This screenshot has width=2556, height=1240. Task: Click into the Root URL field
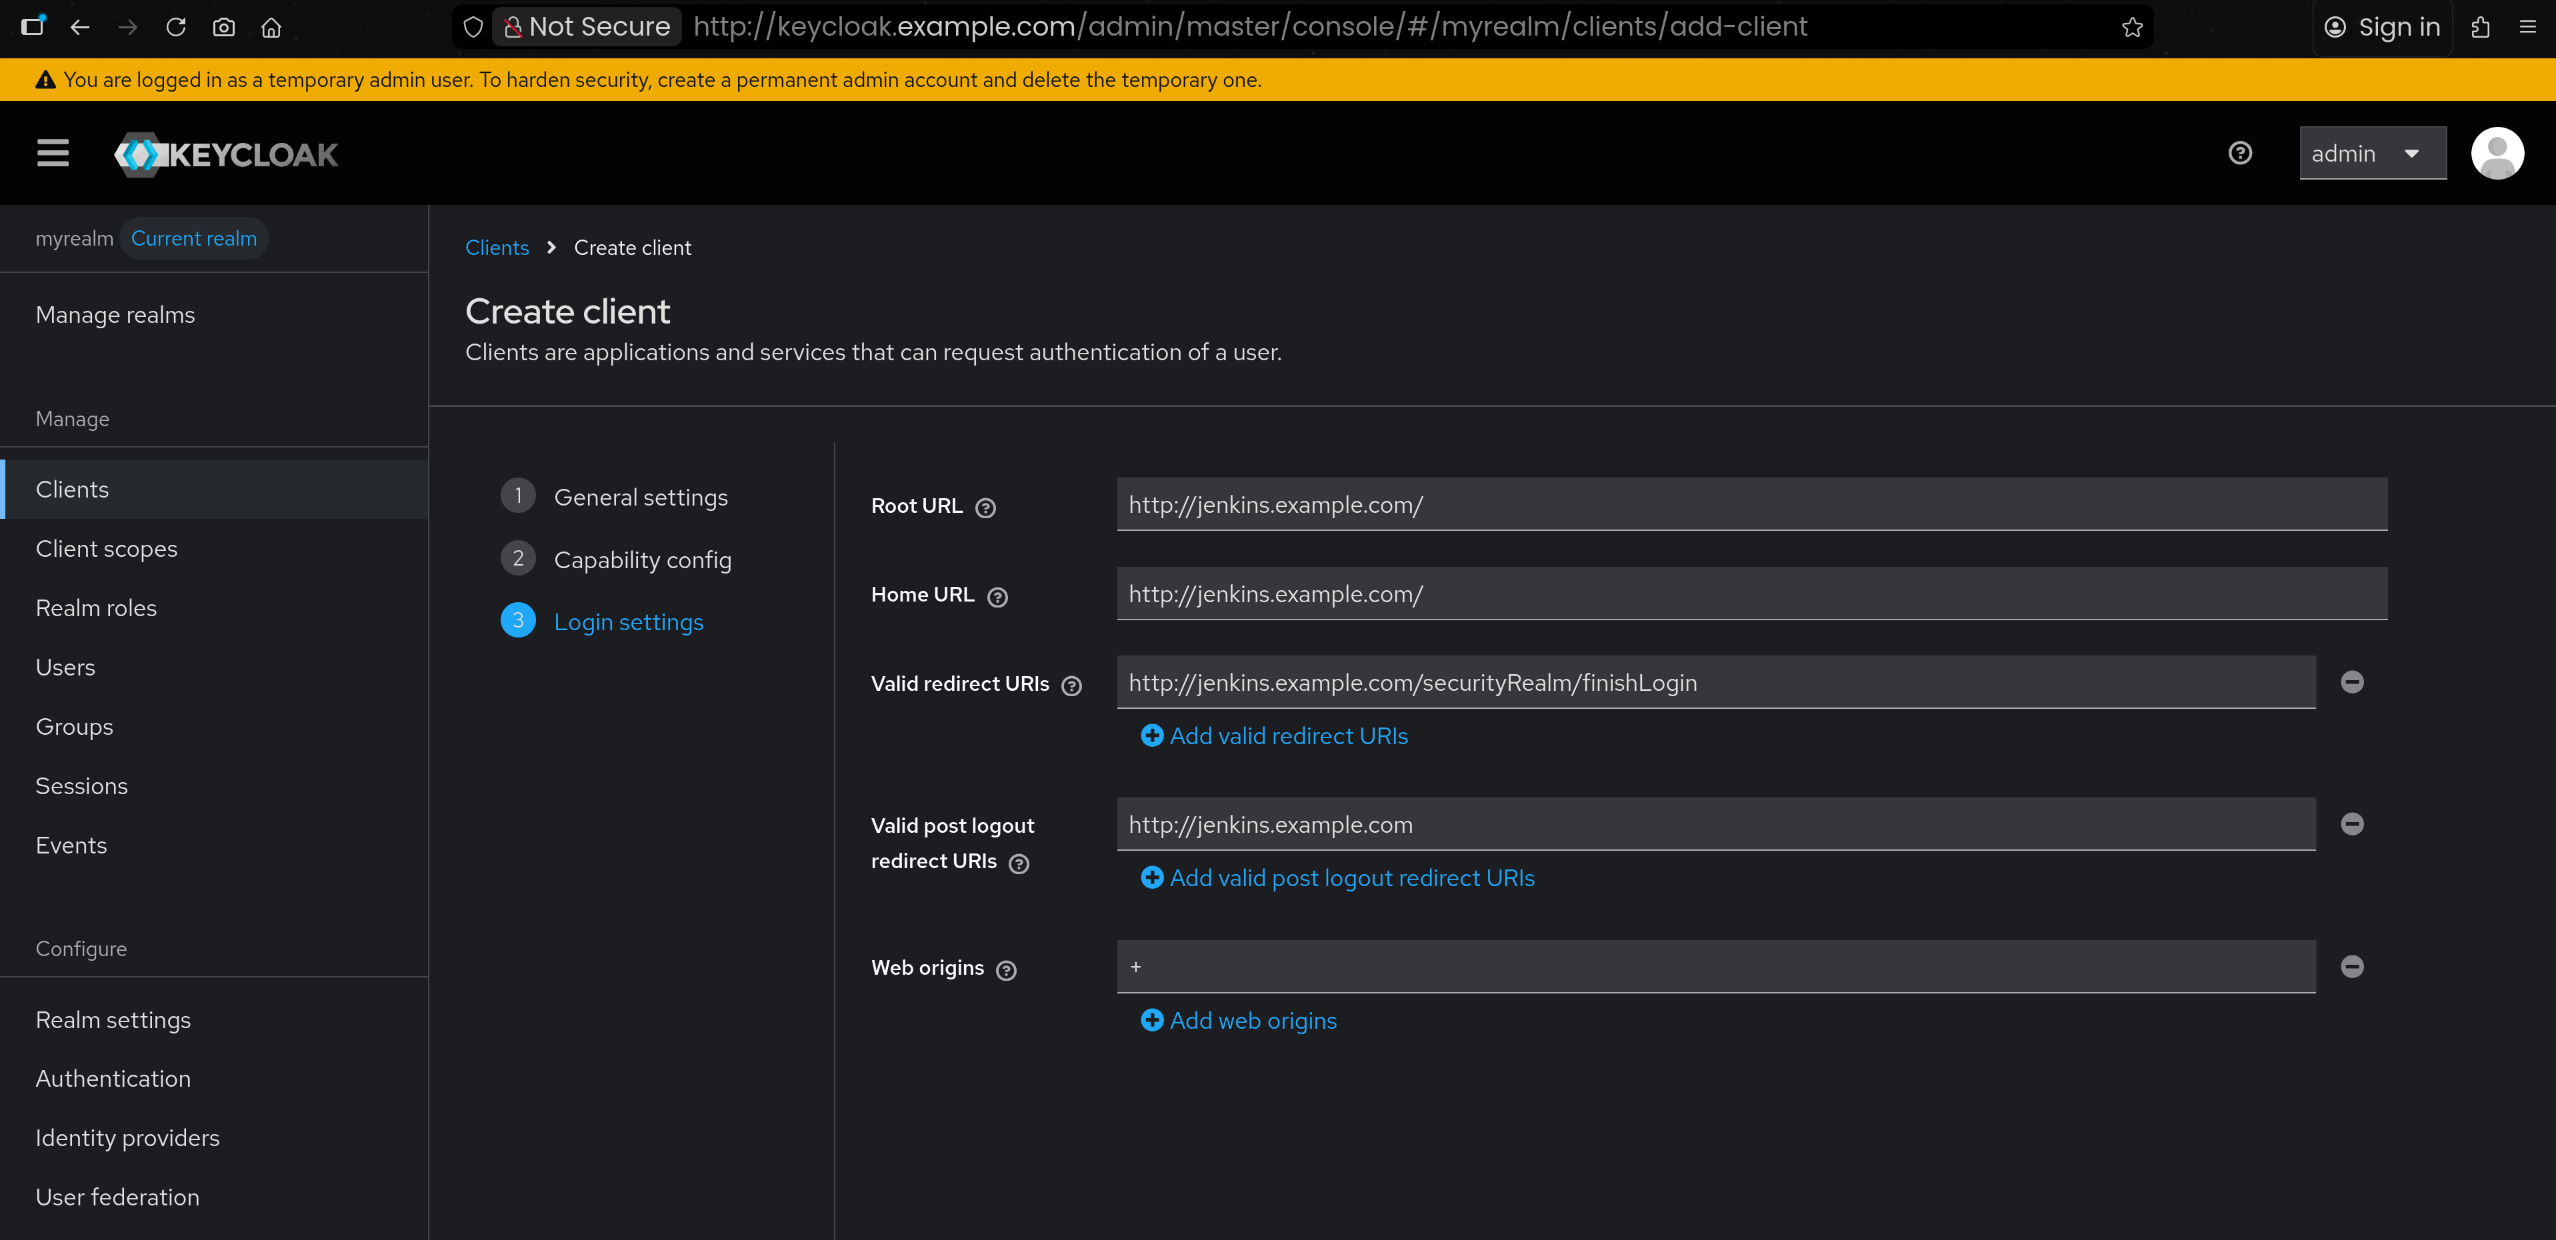[1750, 505]
